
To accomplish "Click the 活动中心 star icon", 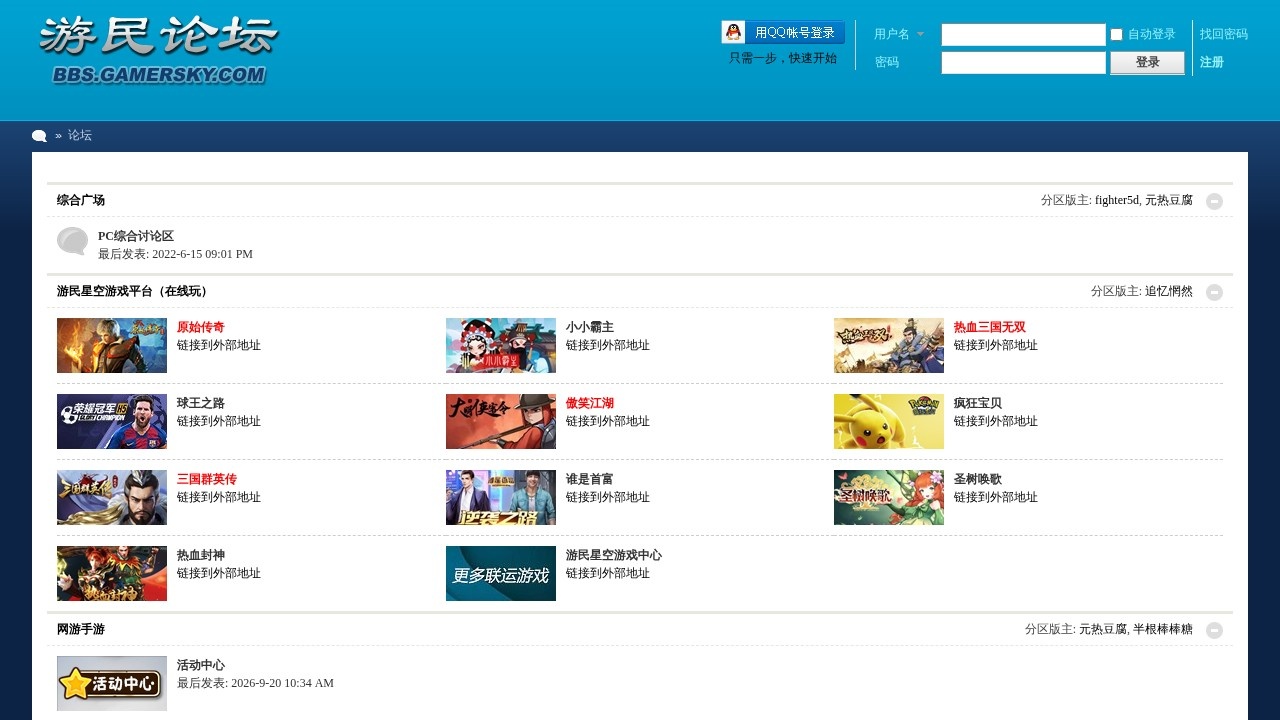I will [x=112, y=683].
